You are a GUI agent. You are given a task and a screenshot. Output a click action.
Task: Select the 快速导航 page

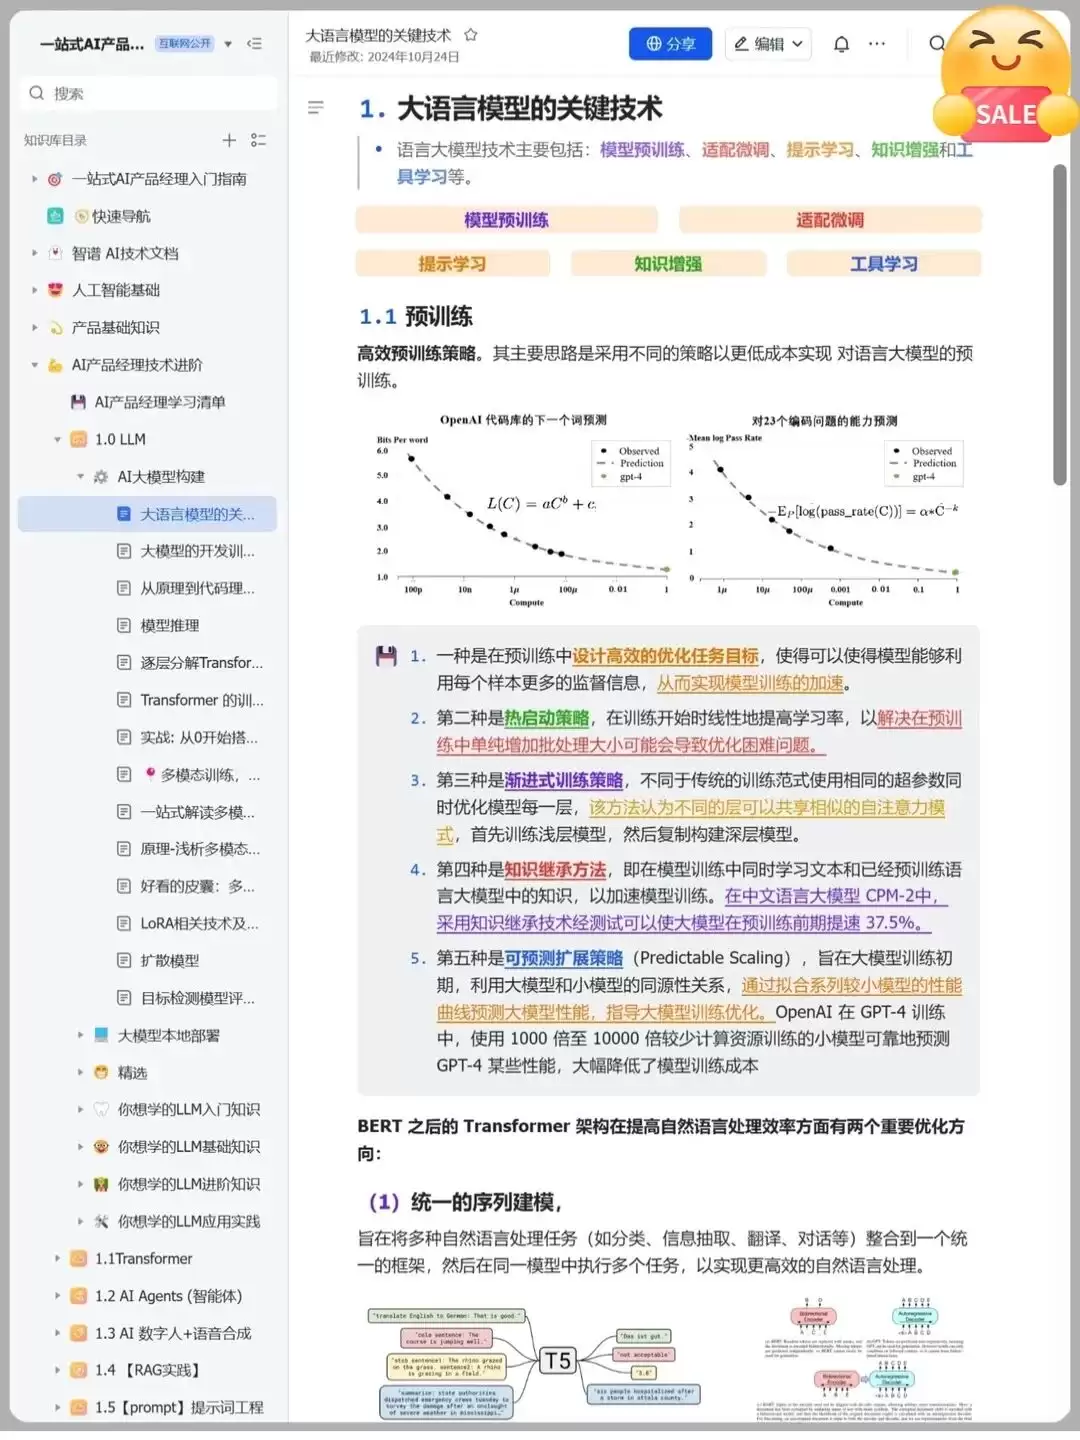pyautogui.click(x=121, y=216)
